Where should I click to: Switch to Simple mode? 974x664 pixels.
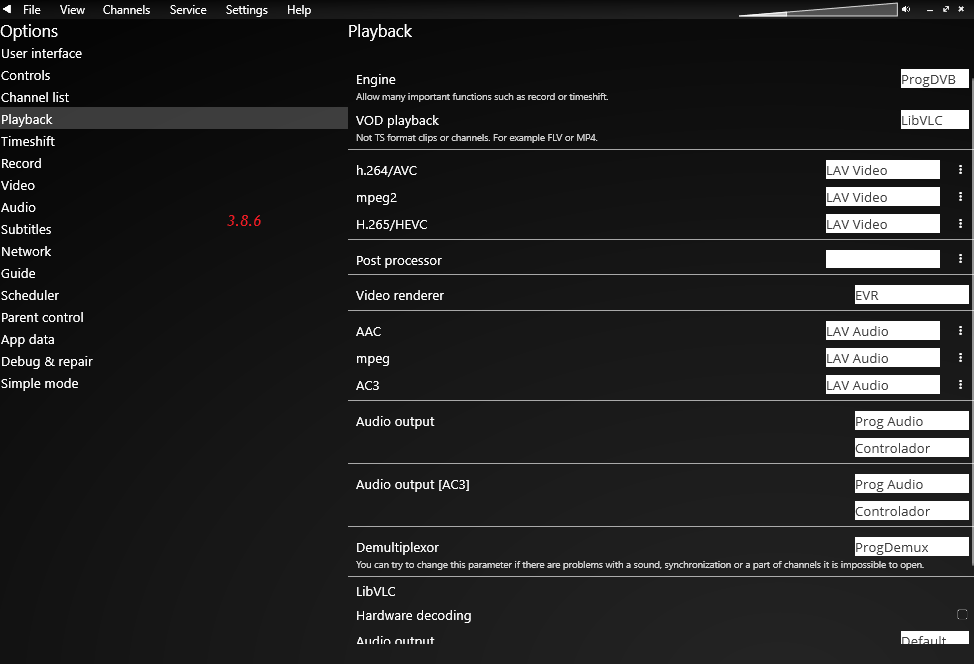pos(39,383)
